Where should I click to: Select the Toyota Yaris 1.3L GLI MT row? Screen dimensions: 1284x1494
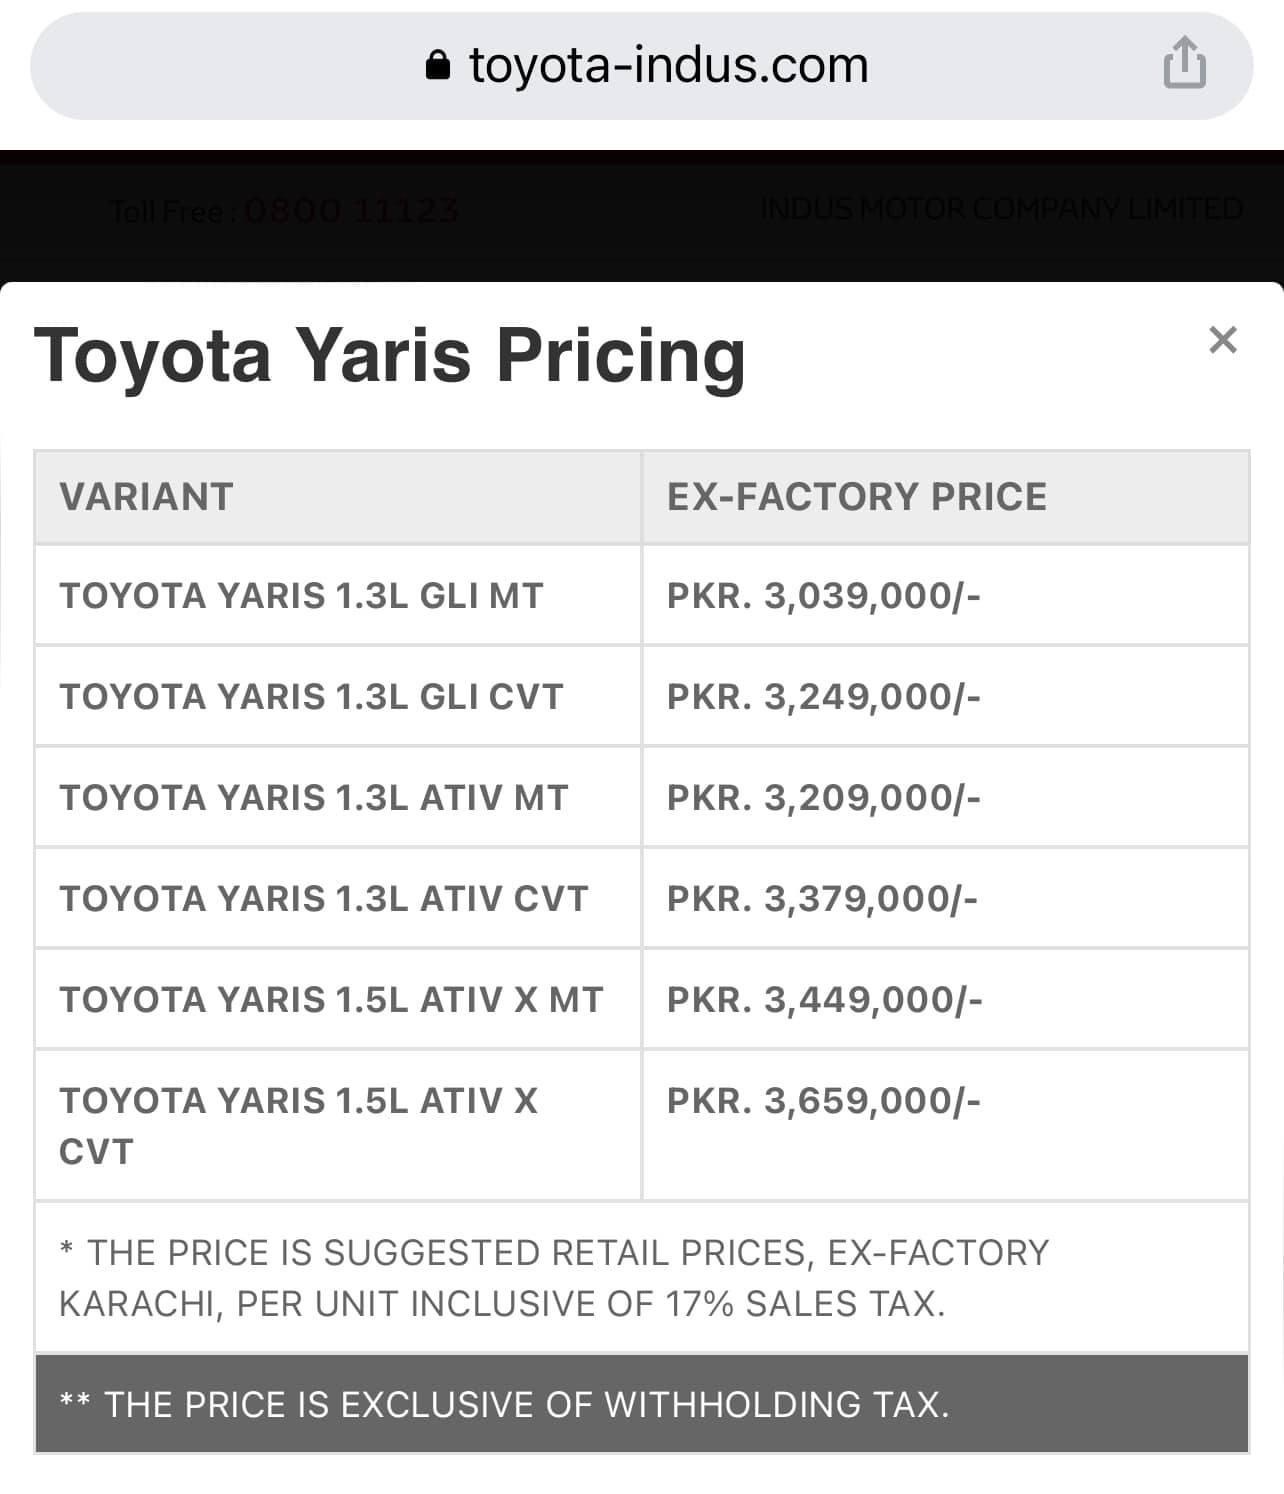click(x=641, y=595)
